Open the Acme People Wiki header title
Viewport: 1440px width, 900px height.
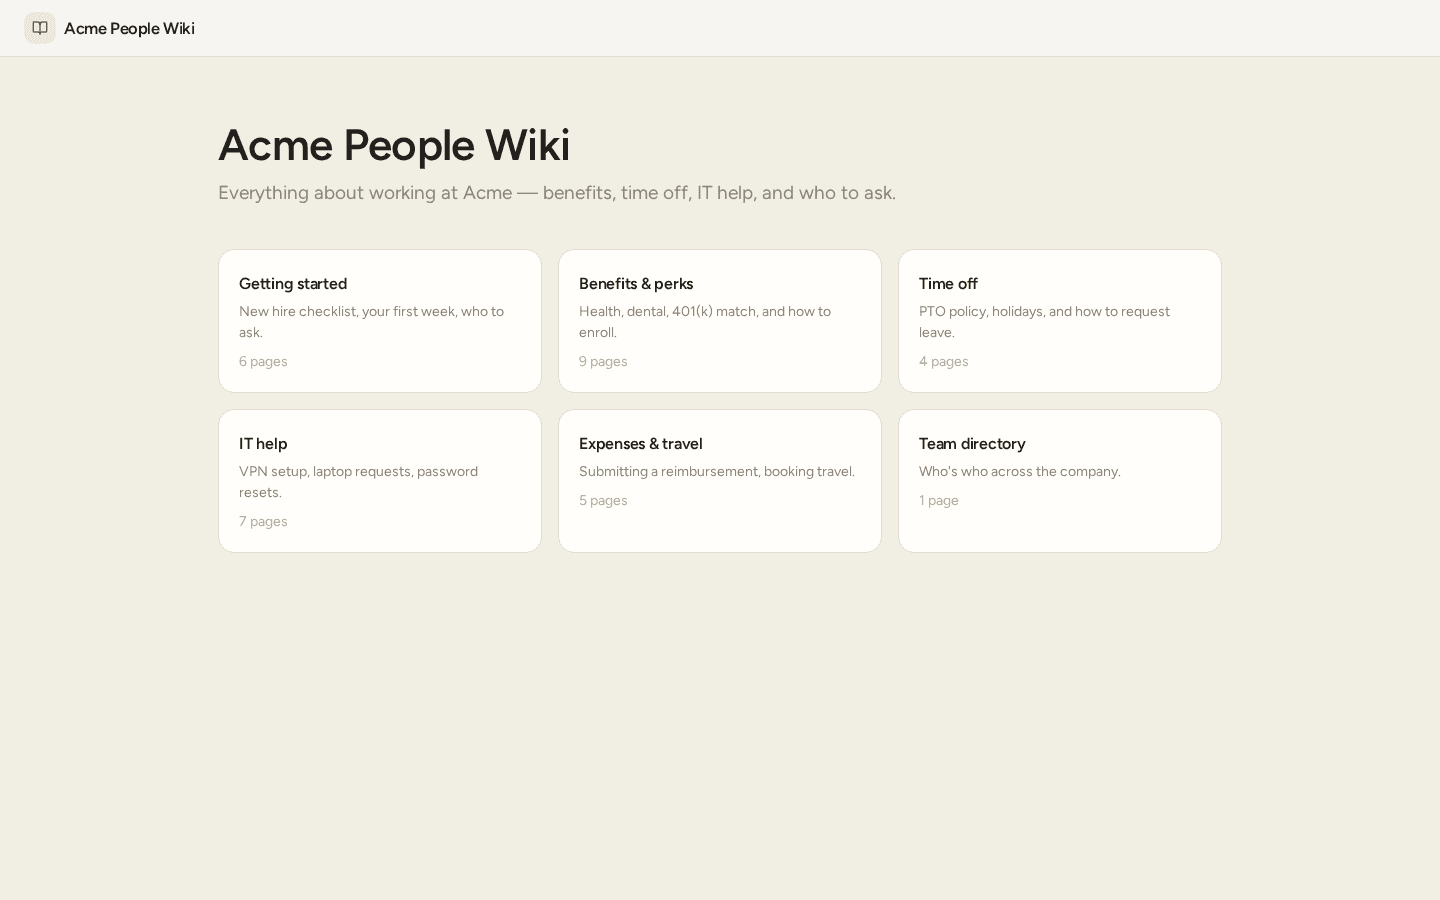129,28
